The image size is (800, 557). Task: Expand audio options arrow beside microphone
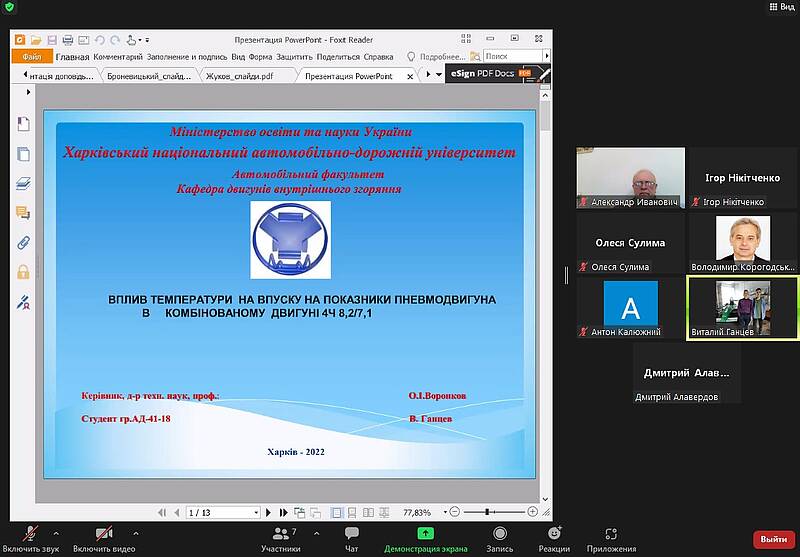click(x=56, y=532)
